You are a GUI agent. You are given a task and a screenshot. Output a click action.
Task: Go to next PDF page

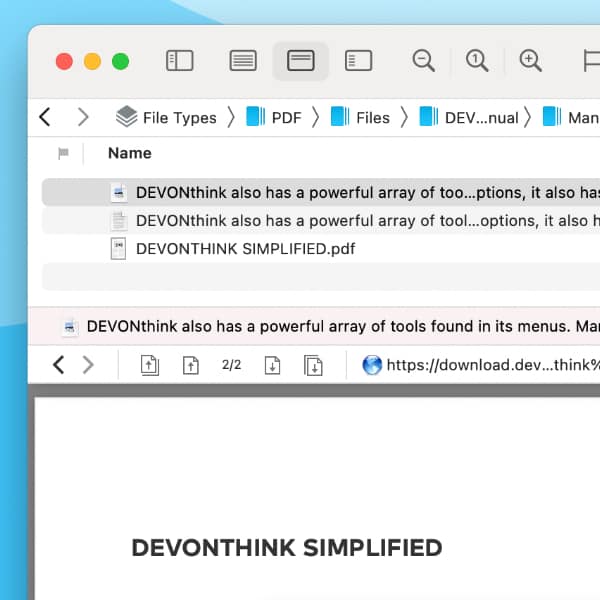pyautogui.click(x=272, y=365)
